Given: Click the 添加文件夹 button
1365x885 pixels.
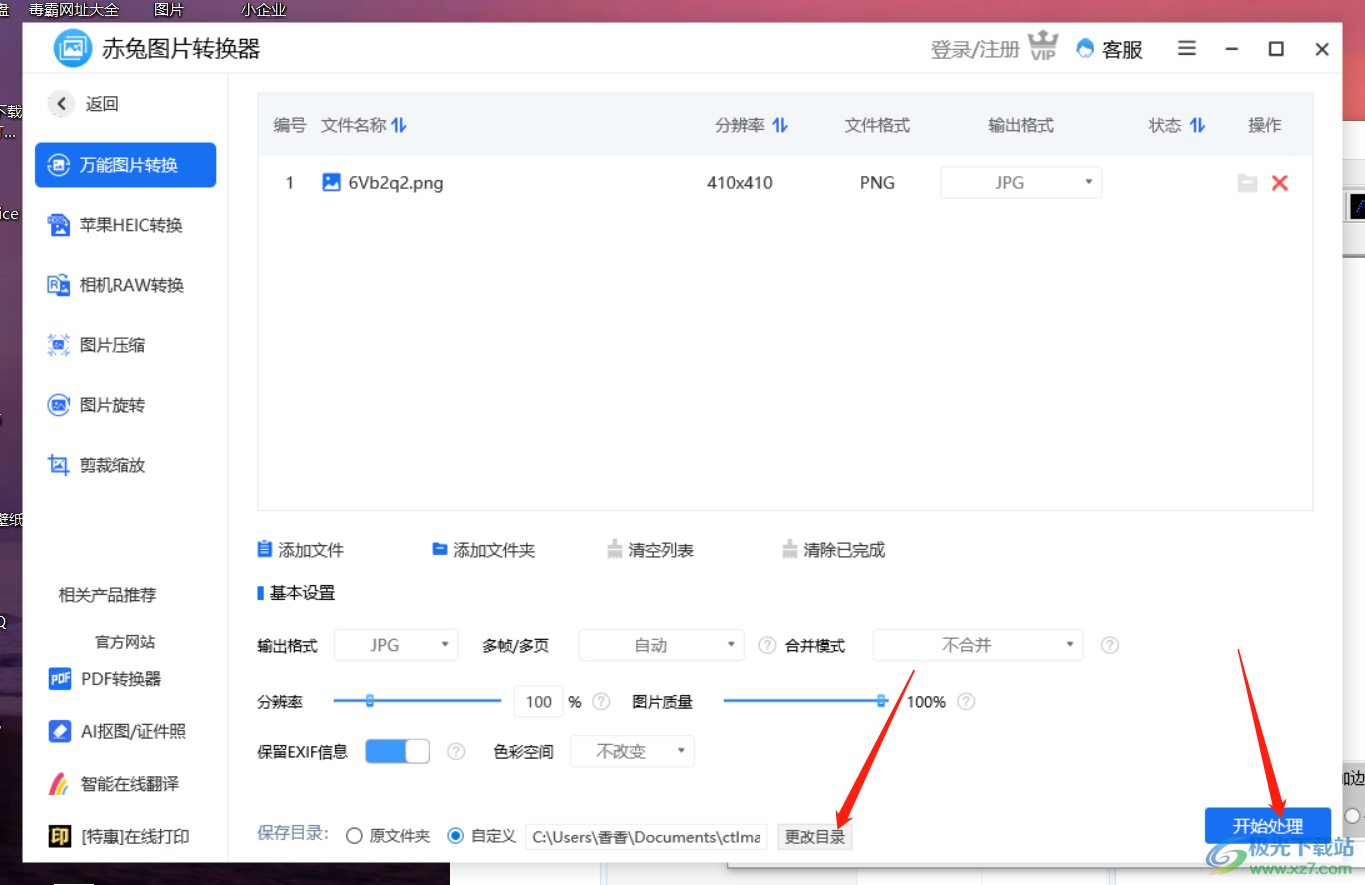Looking at the screenshot, I should pyautogui.click(x=484, y=550).
